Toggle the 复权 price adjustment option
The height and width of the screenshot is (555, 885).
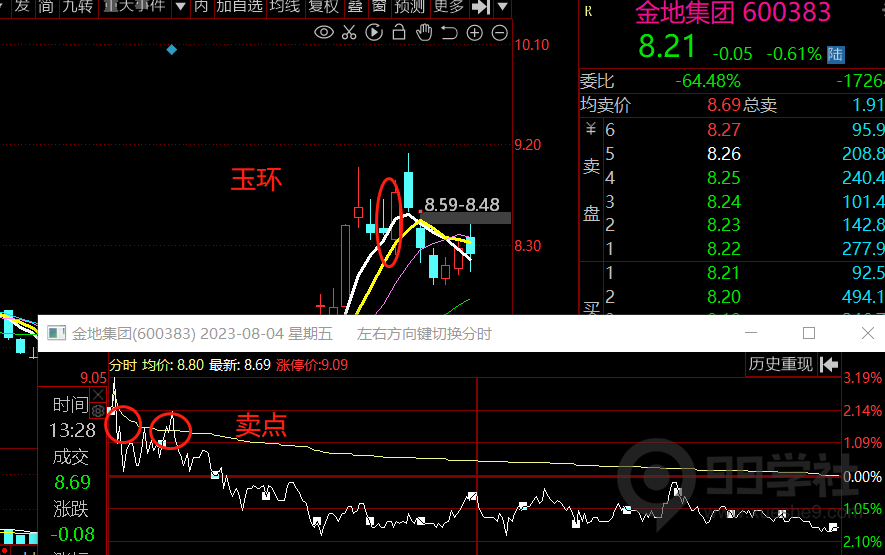click(323, 7)
